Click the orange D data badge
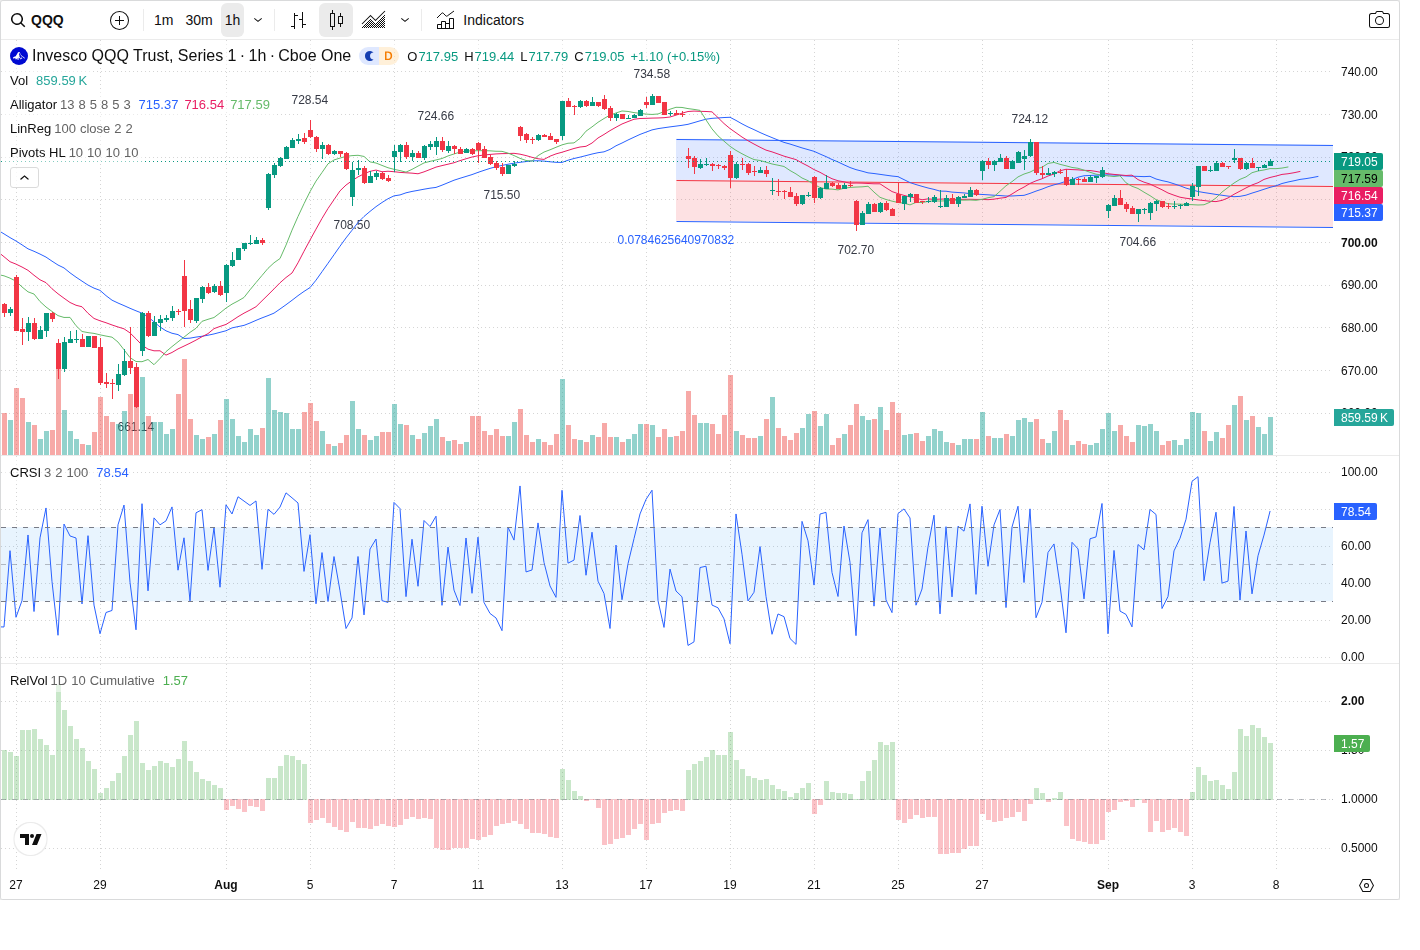The width and height of the screenshot is (1420, 950). (388, 56)
